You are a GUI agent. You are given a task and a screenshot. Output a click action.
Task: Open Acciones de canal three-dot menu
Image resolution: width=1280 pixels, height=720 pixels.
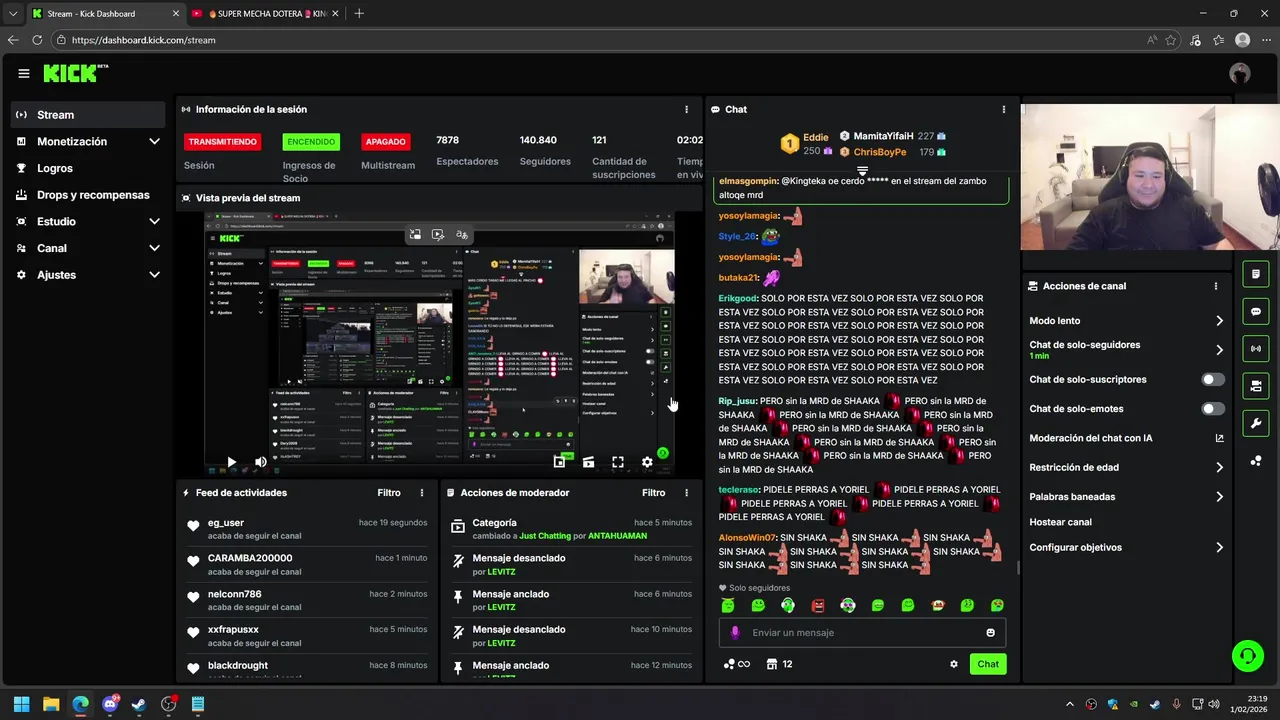click(1216, 286)
